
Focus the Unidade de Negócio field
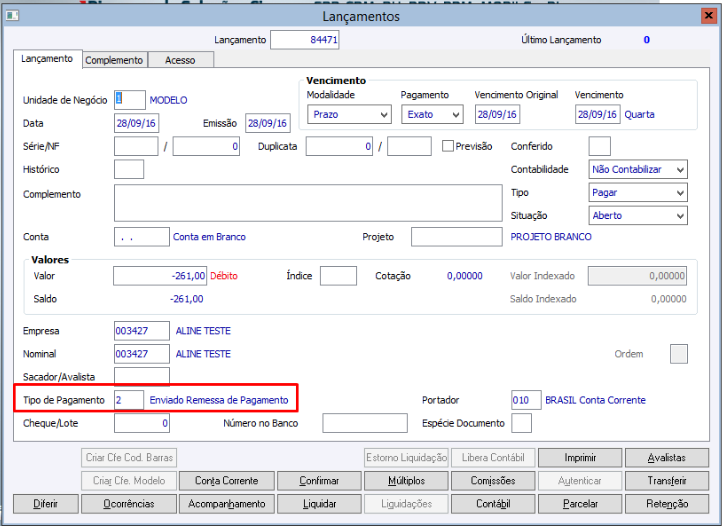point(130,100)
